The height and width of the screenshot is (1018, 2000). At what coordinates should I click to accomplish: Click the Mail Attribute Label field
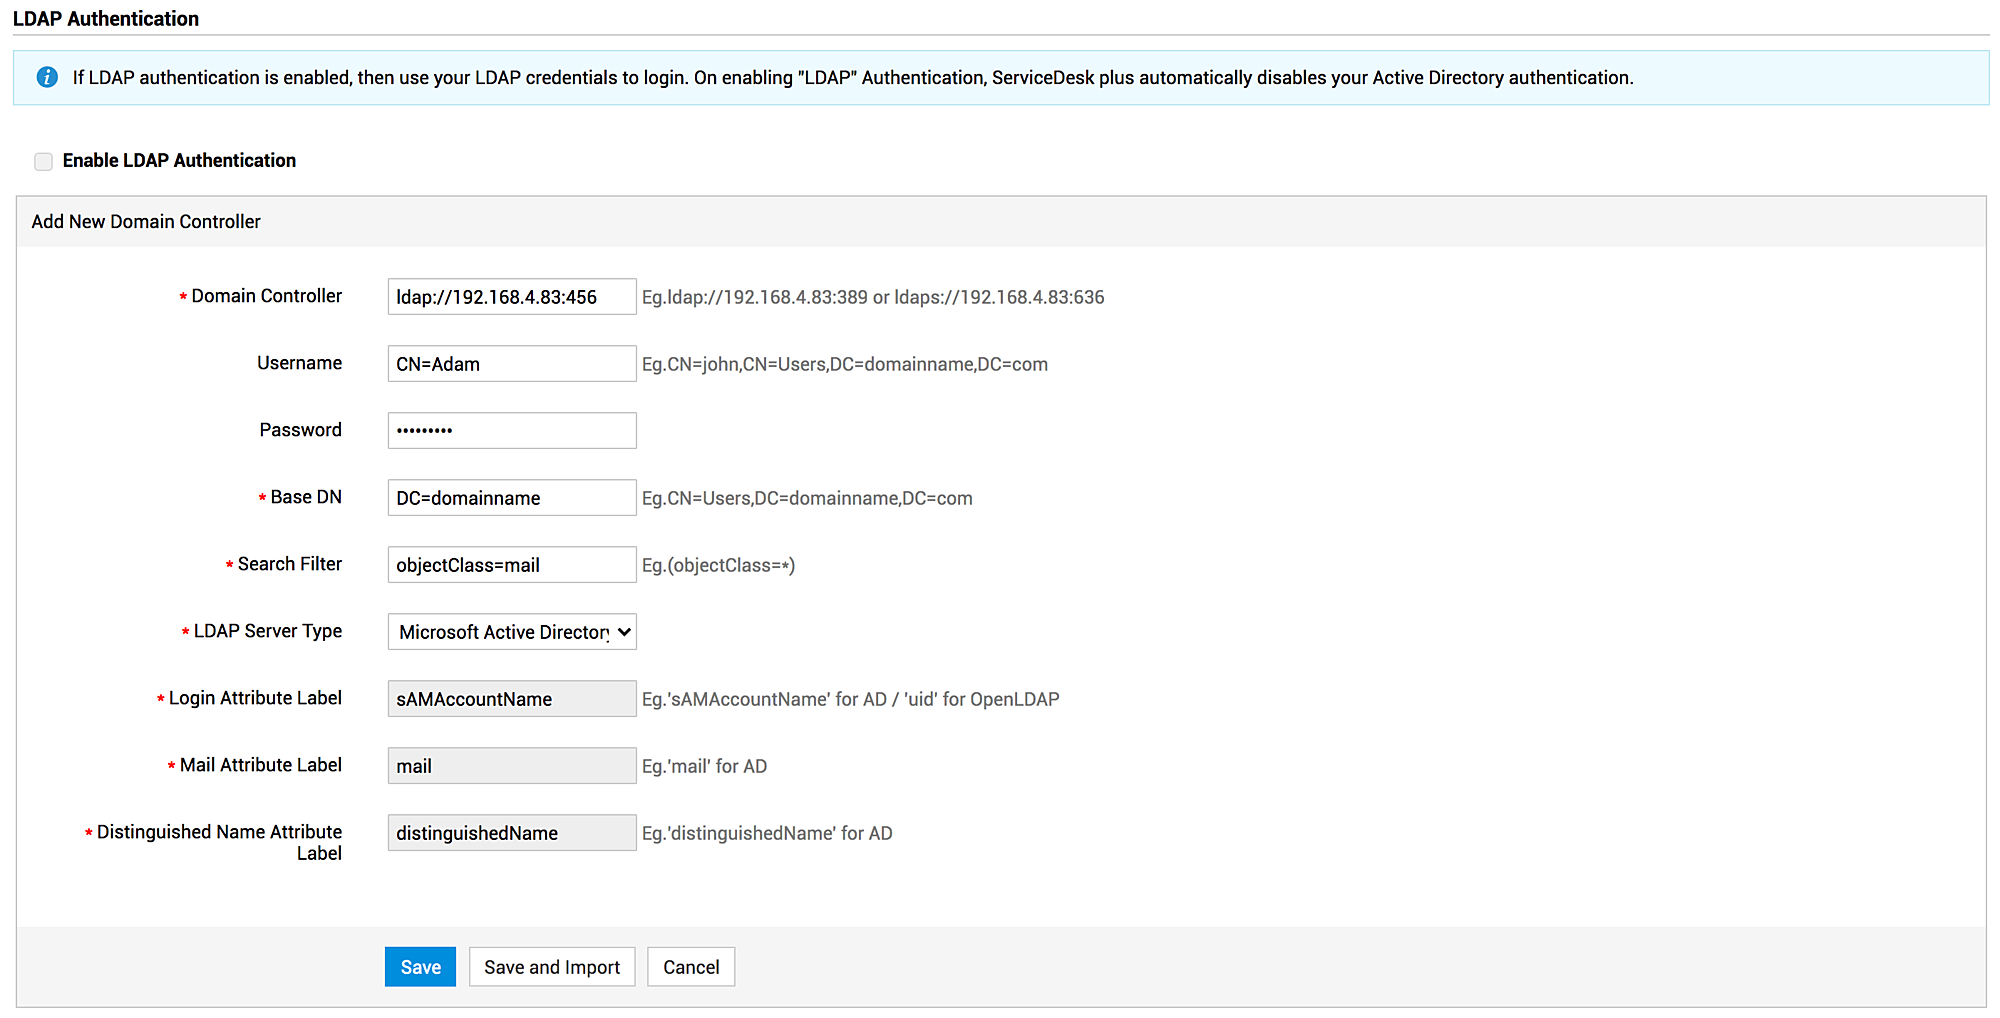pos(511,765)
